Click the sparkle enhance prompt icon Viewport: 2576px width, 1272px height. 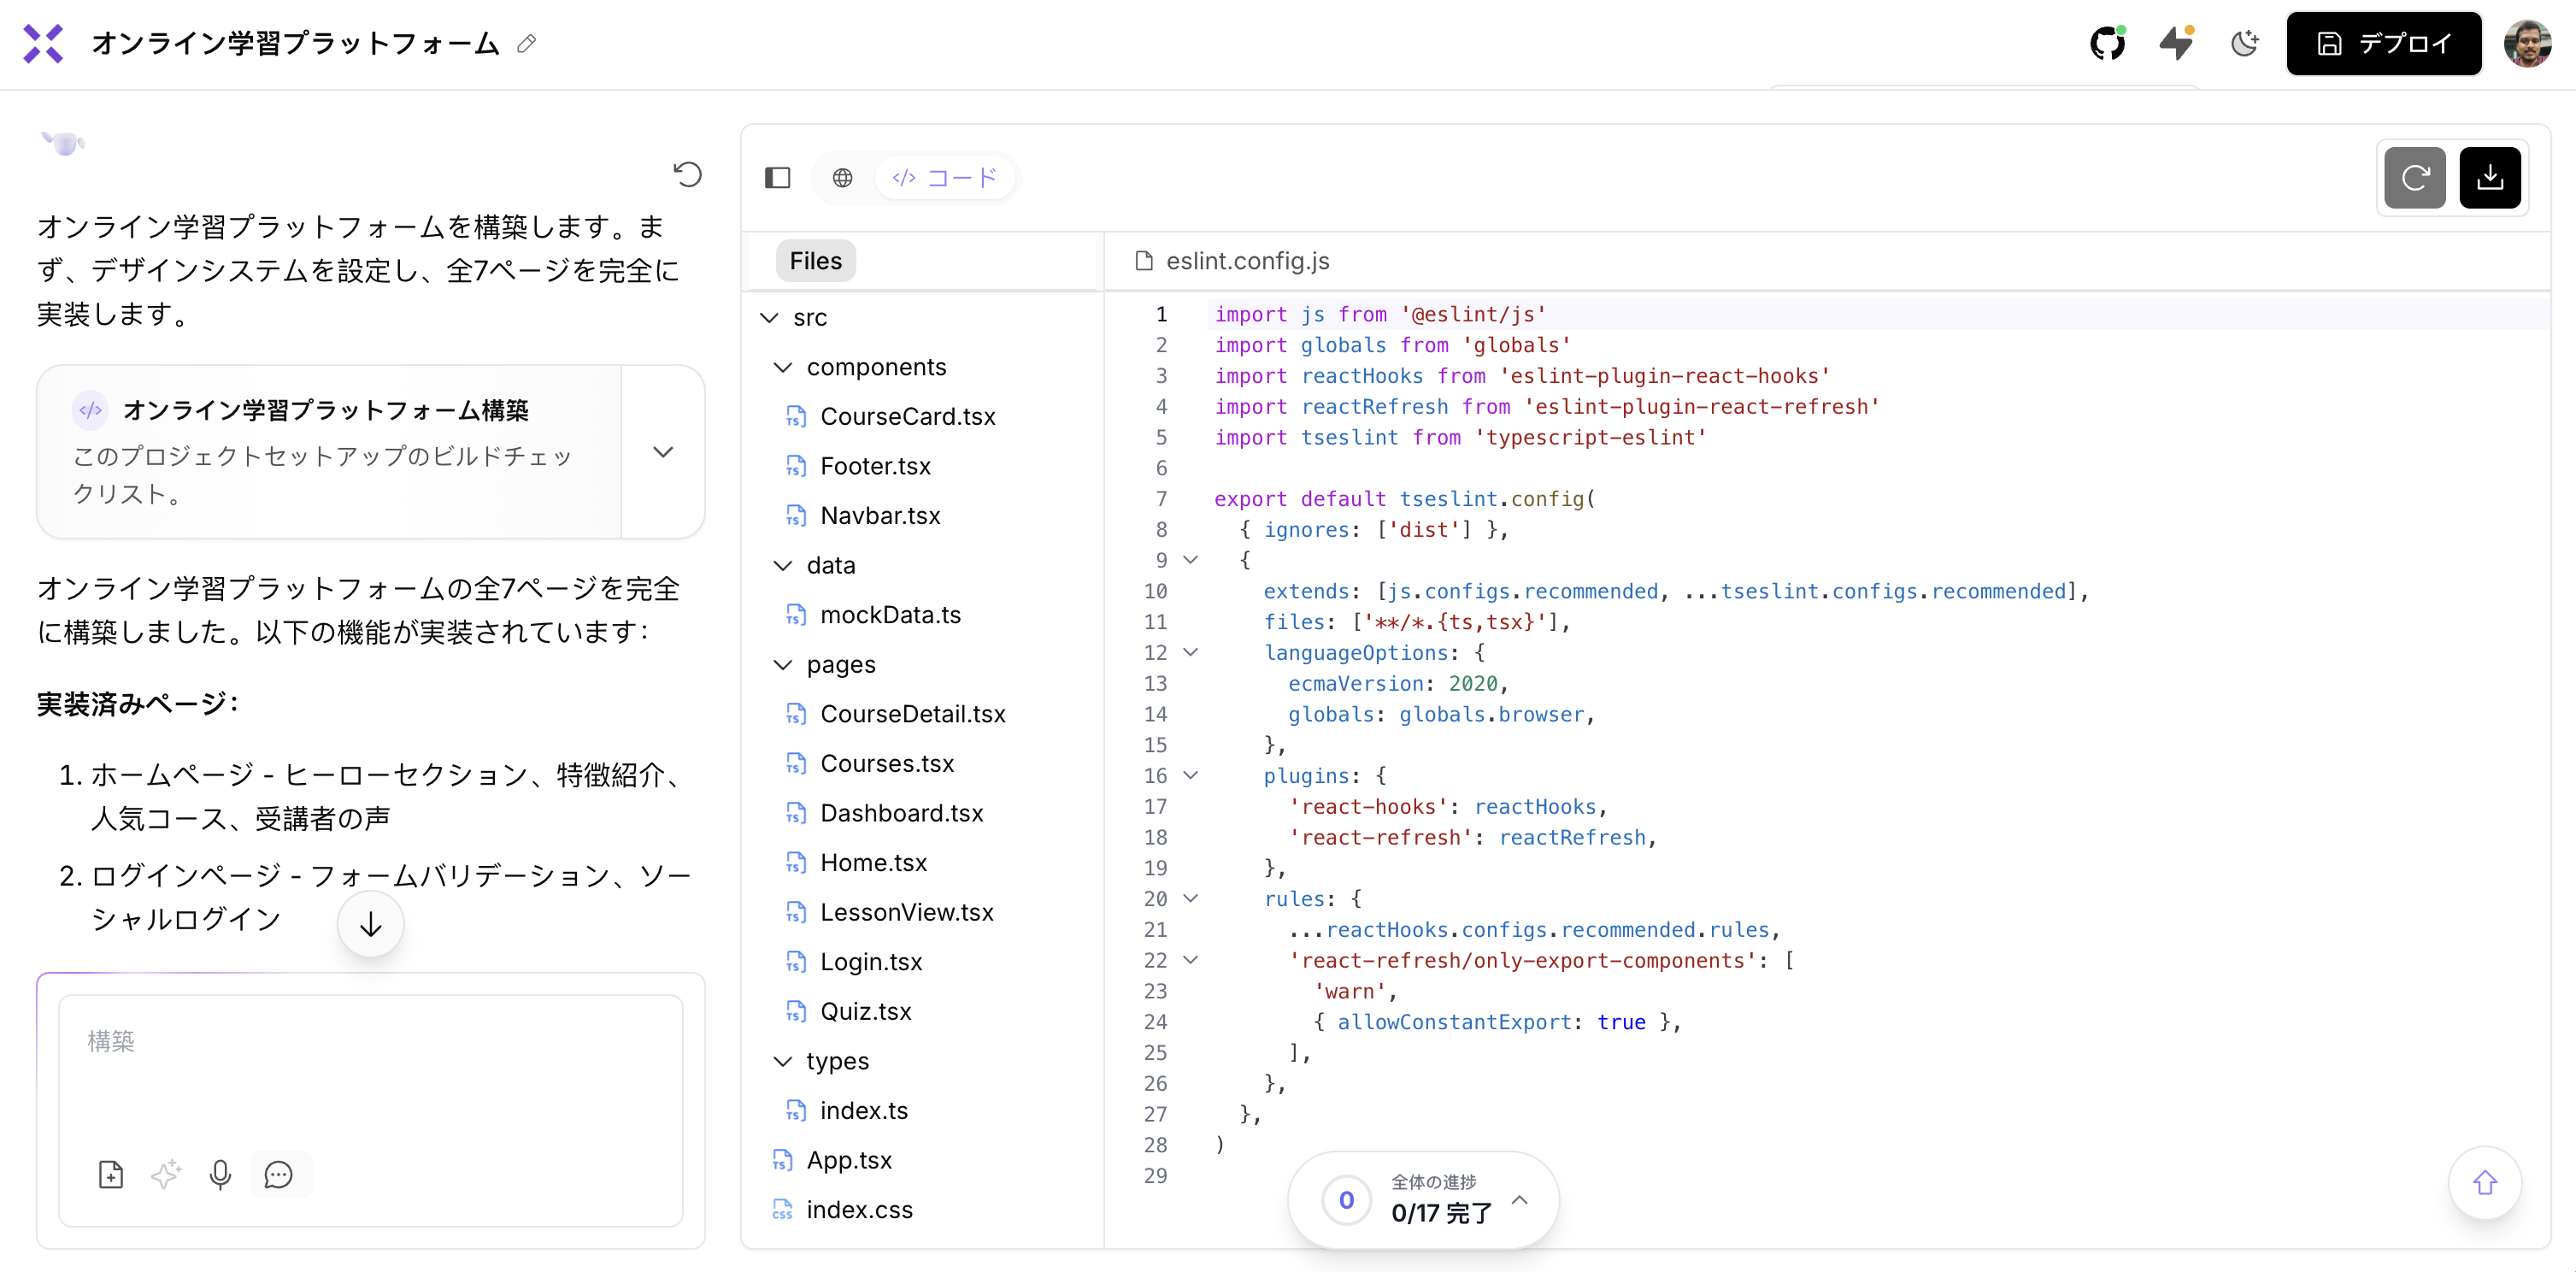166,1174
